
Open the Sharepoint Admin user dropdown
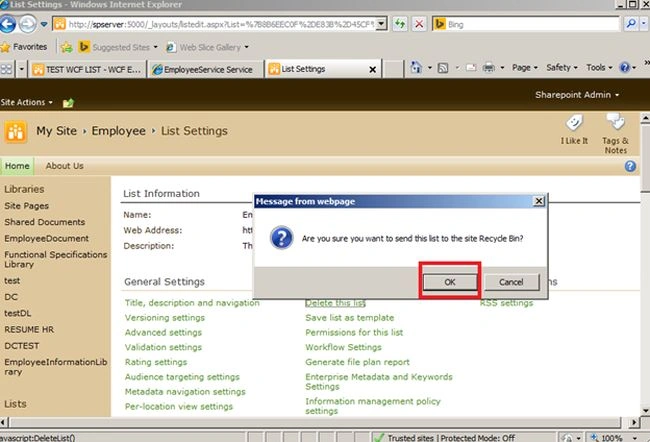coord(577,95)
